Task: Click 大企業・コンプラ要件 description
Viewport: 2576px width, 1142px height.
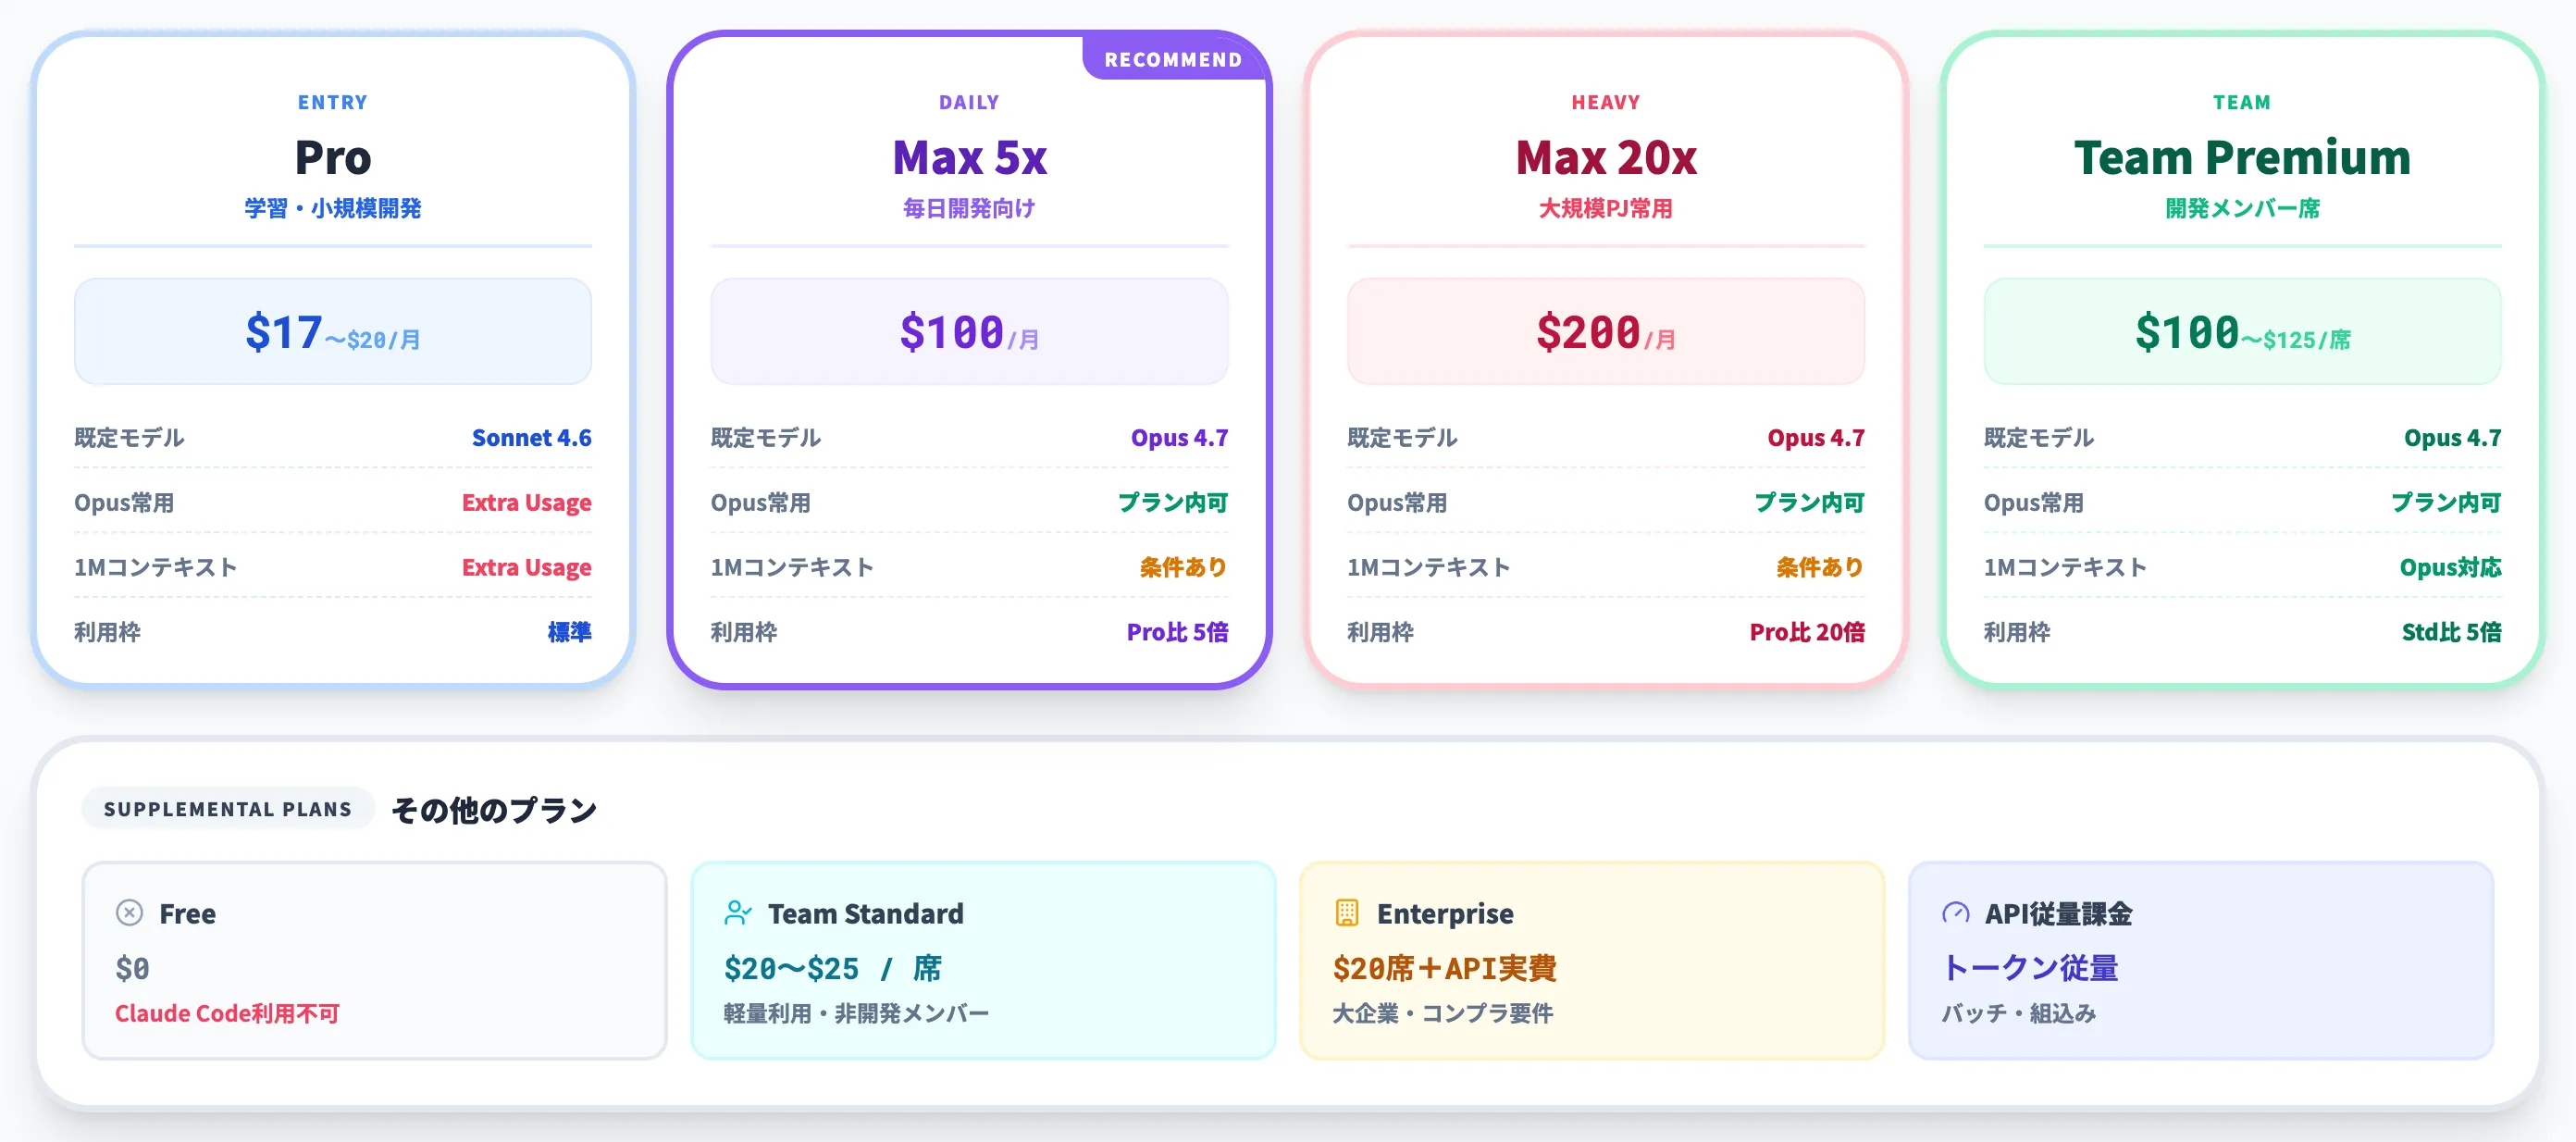Action: [x=1442, y=1013]
